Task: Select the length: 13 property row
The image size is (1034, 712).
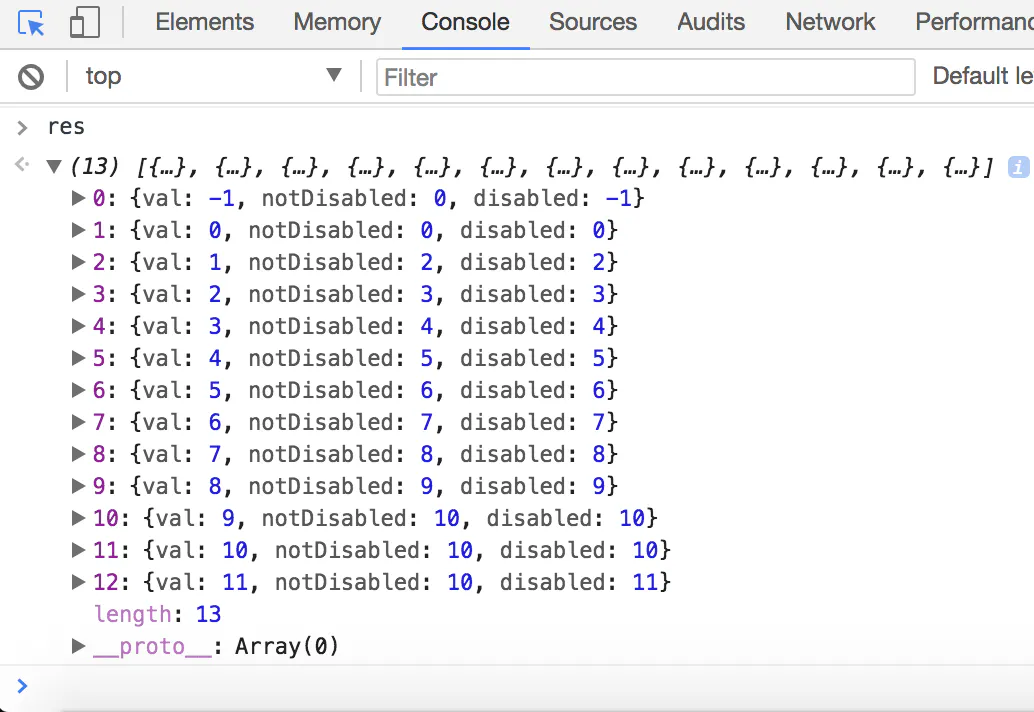Action: (158, 614)
